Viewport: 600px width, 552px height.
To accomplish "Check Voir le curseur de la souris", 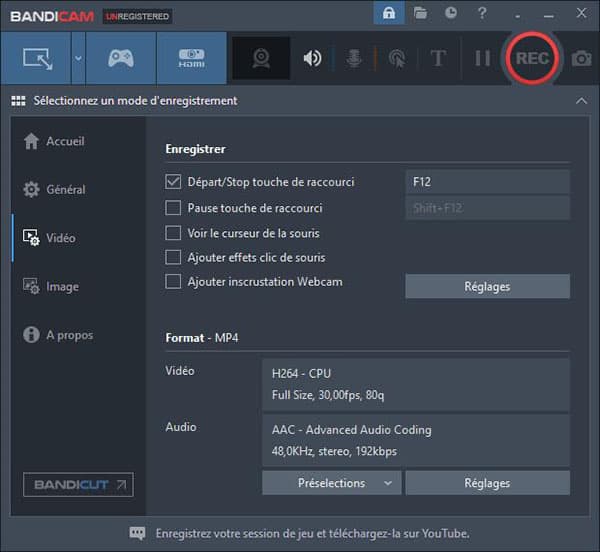I will point(173,233).
